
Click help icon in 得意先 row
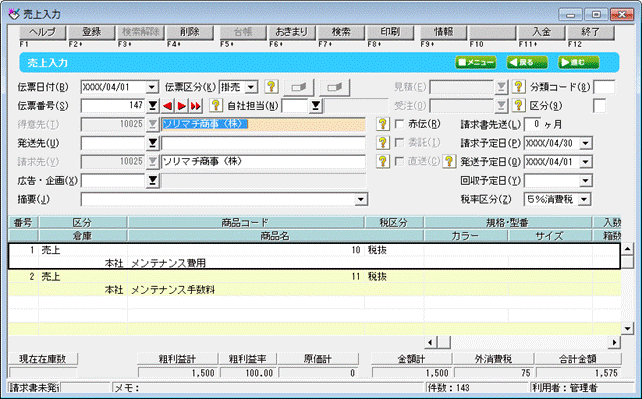[382, 124]
